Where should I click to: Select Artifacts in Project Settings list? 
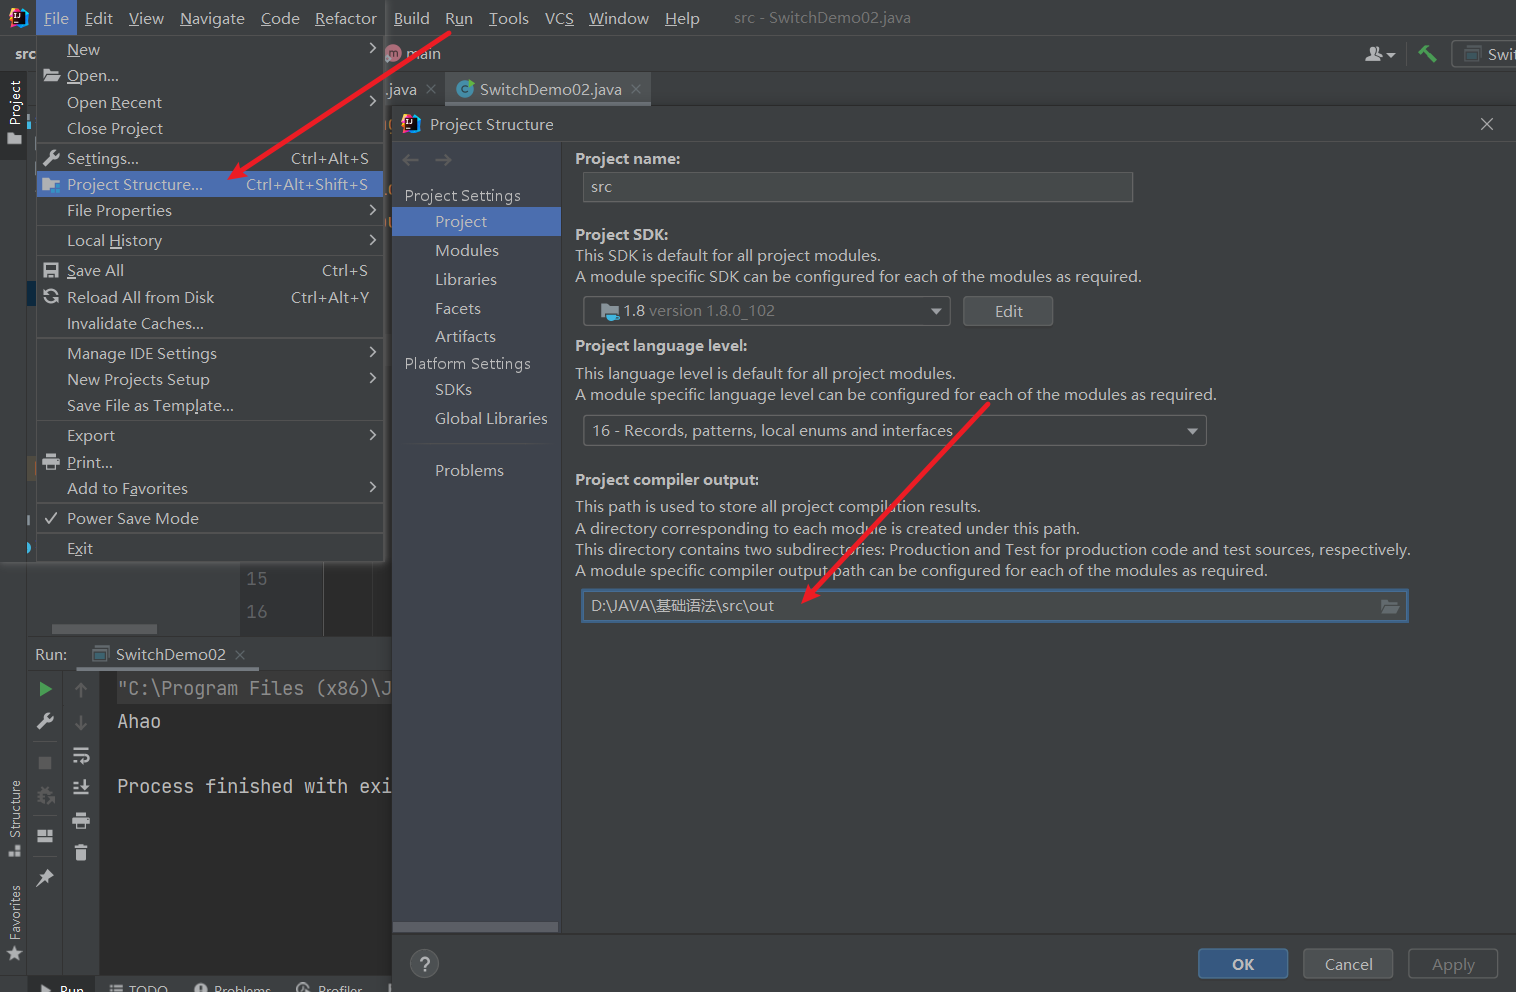pos(476,336)
